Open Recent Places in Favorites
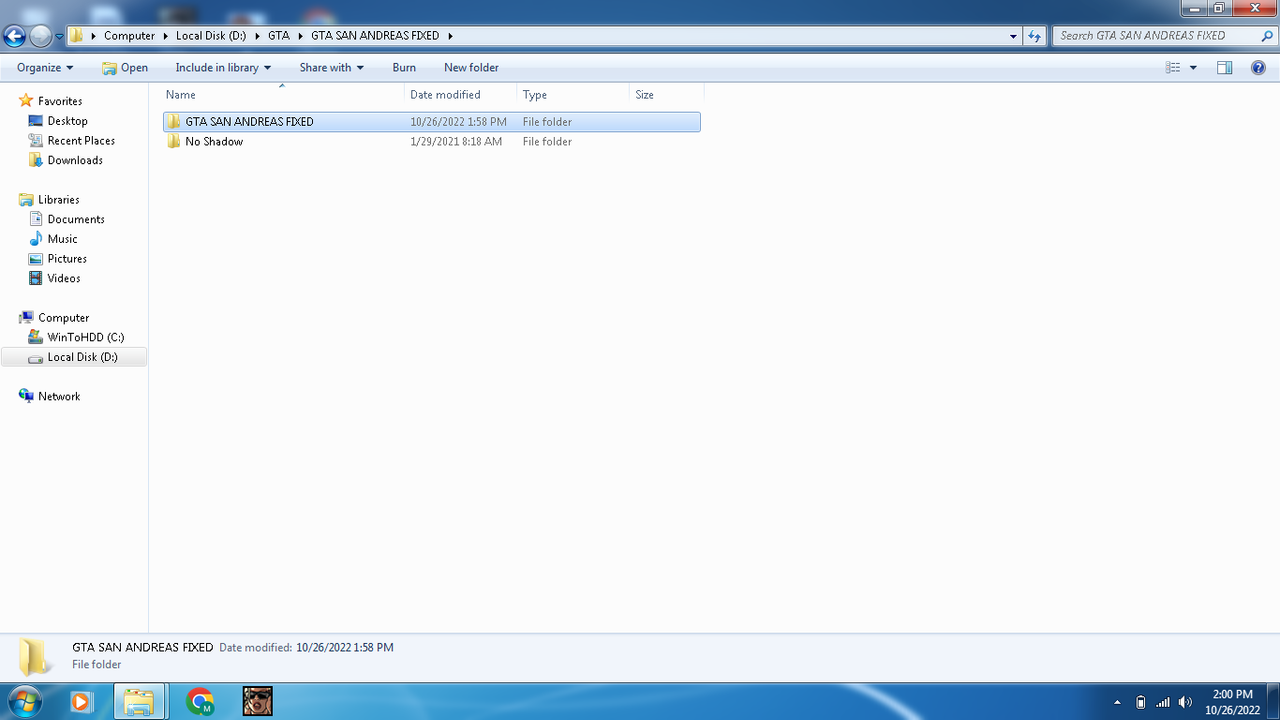This screenshot has height=720, width=1280. (x=81, y=141)
